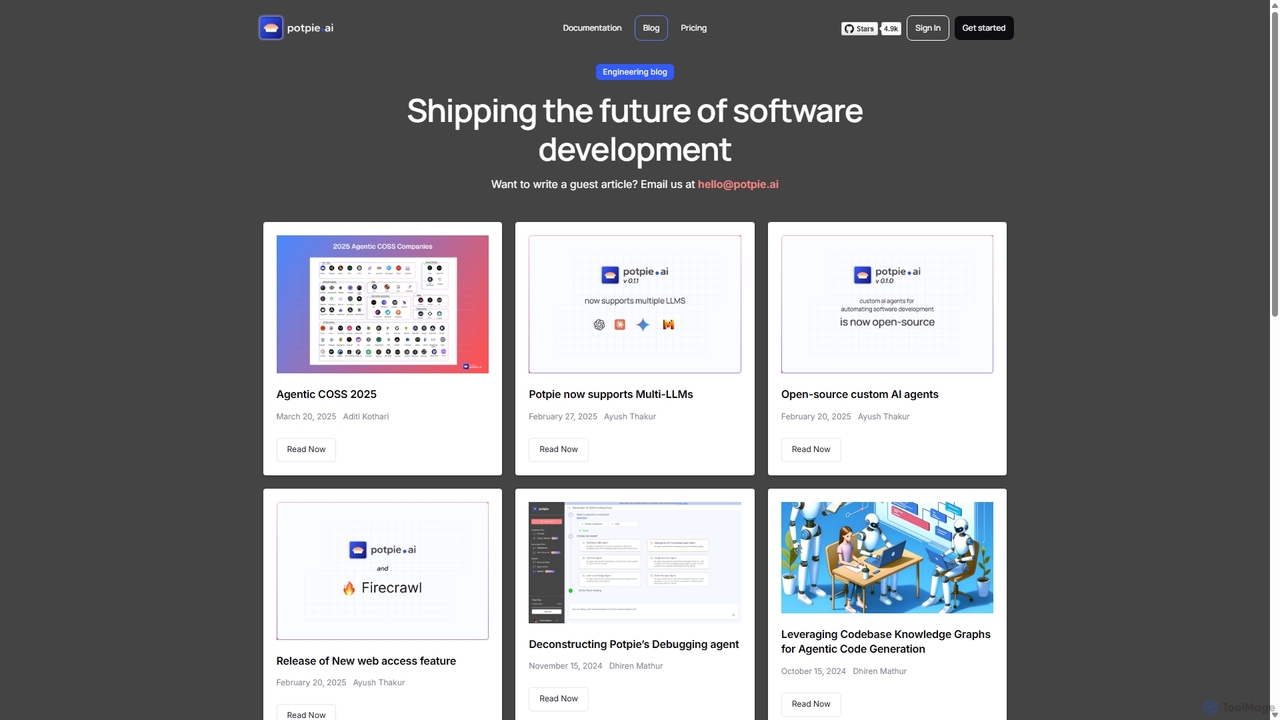1280x720 pixels.
Task: Open the Firecrawl article thumbnail
Action: (382, 571)
